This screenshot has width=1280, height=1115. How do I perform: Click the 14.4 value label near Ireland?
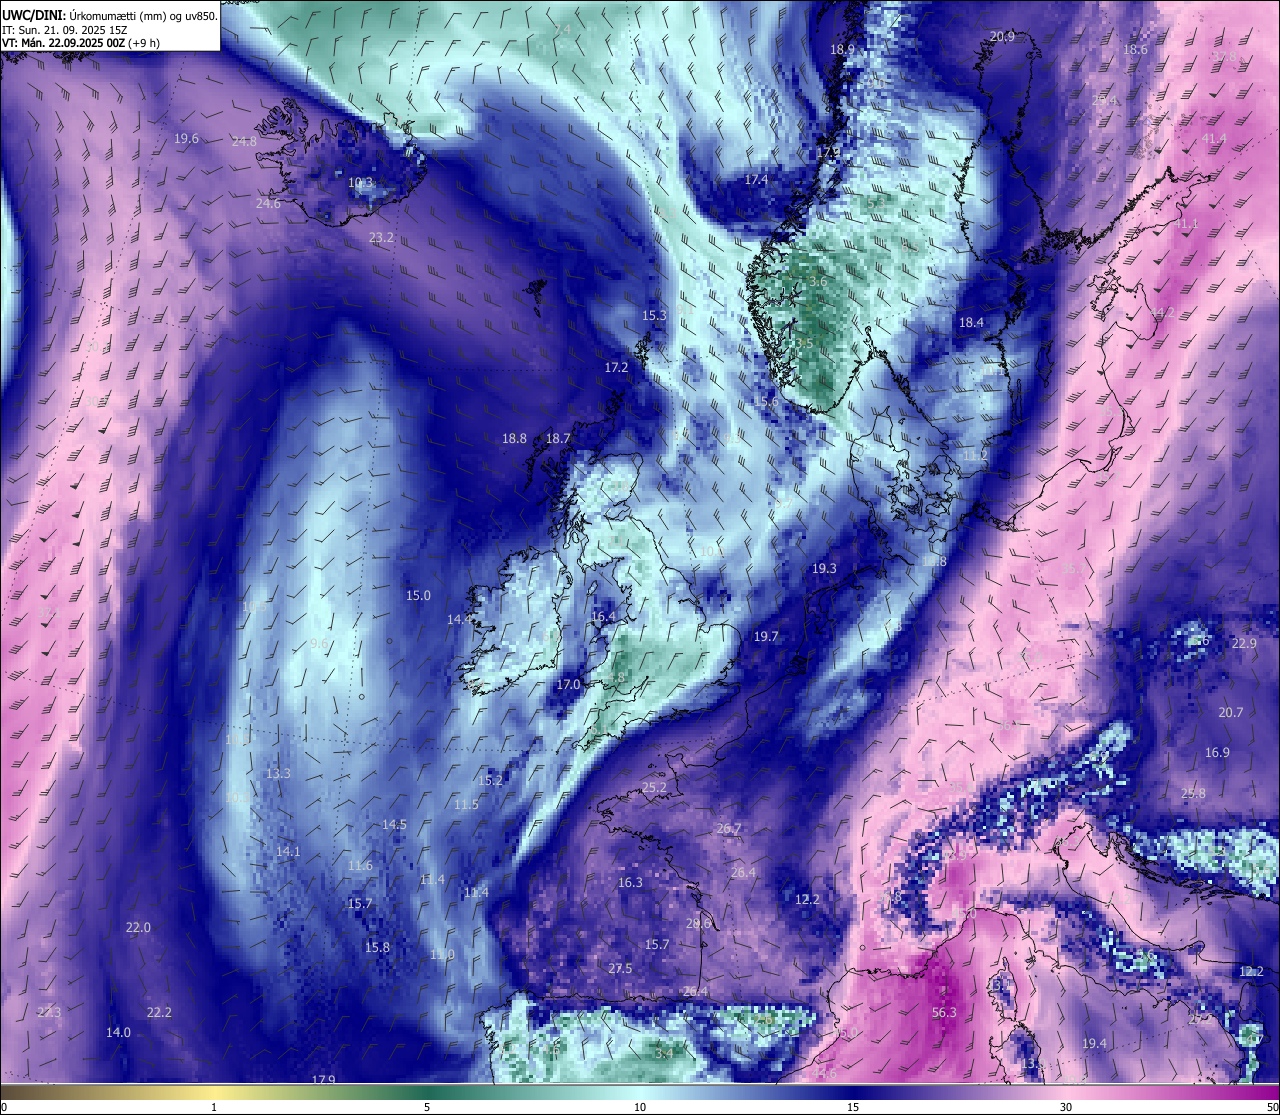459,619
